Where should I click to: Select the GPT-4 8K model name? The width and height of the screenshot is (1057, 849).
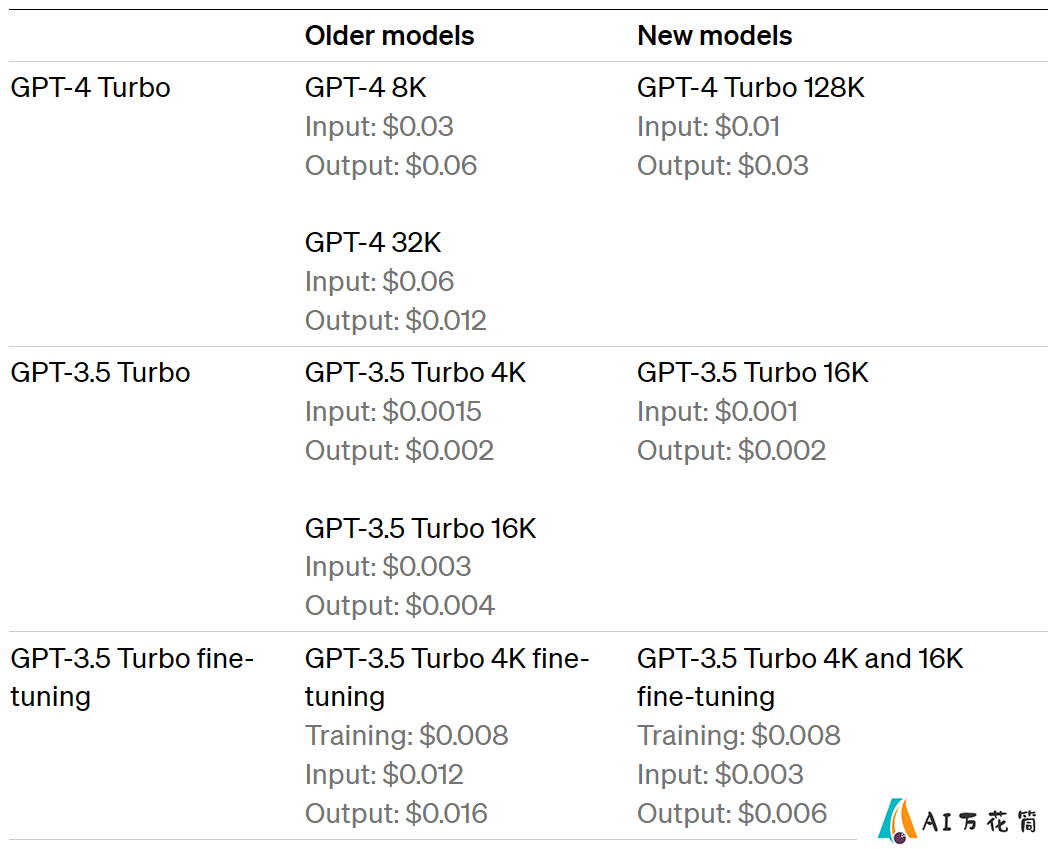(365, 88)
